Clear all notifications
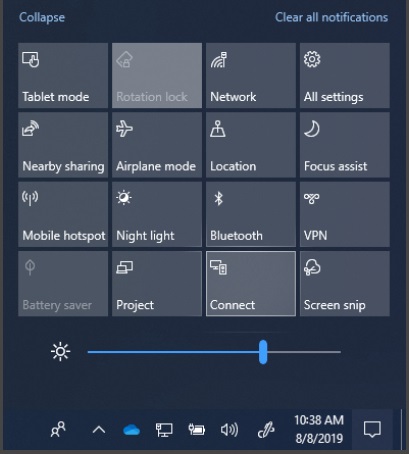409x454 pixels. pyautogui.click(x=331, y=17)
